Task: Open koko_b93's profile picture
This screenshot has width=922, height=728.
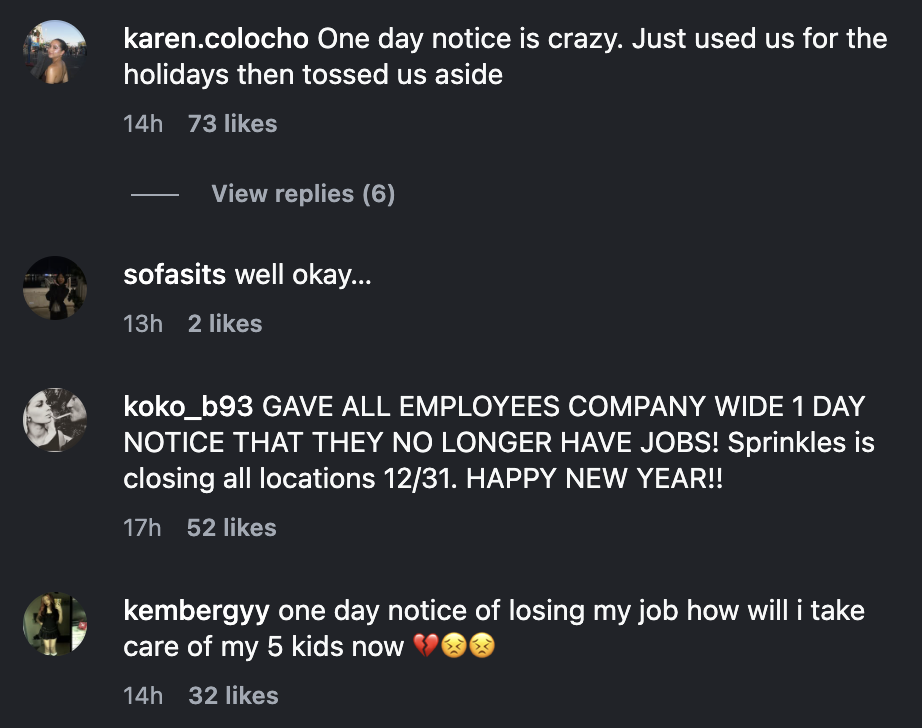Action: click(55, 420)
